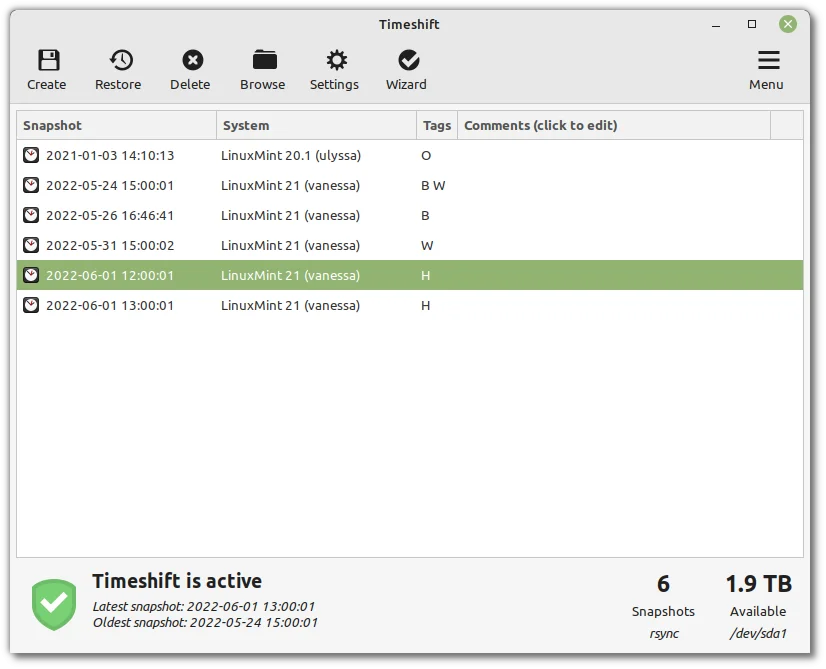
Task: Click the green shield status icon
Action: point(53,604)
